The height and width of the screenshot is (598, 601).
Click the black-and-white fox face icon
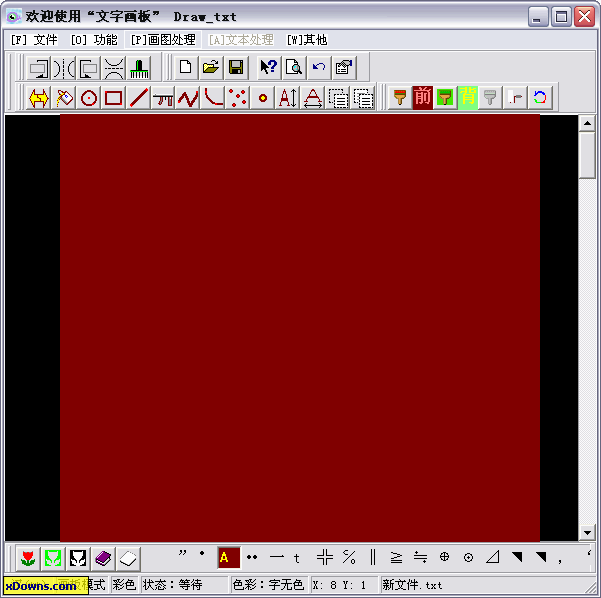click(x=78, y=558)
